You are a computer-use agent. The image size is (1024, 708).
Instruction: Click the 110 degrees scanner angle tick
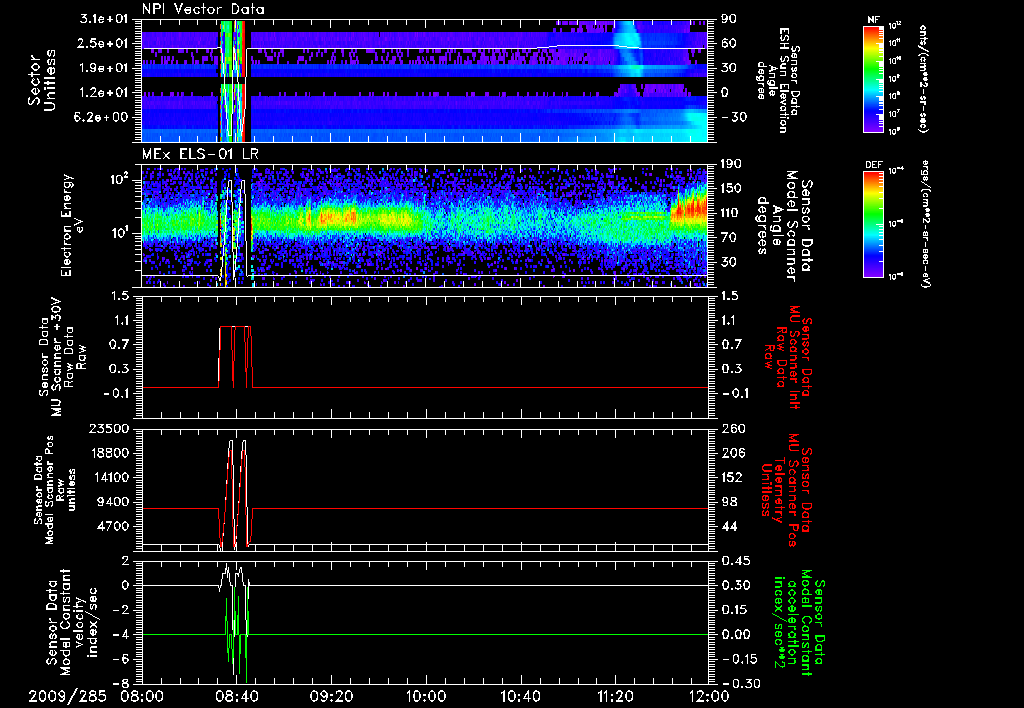click(x=730, y=213)
